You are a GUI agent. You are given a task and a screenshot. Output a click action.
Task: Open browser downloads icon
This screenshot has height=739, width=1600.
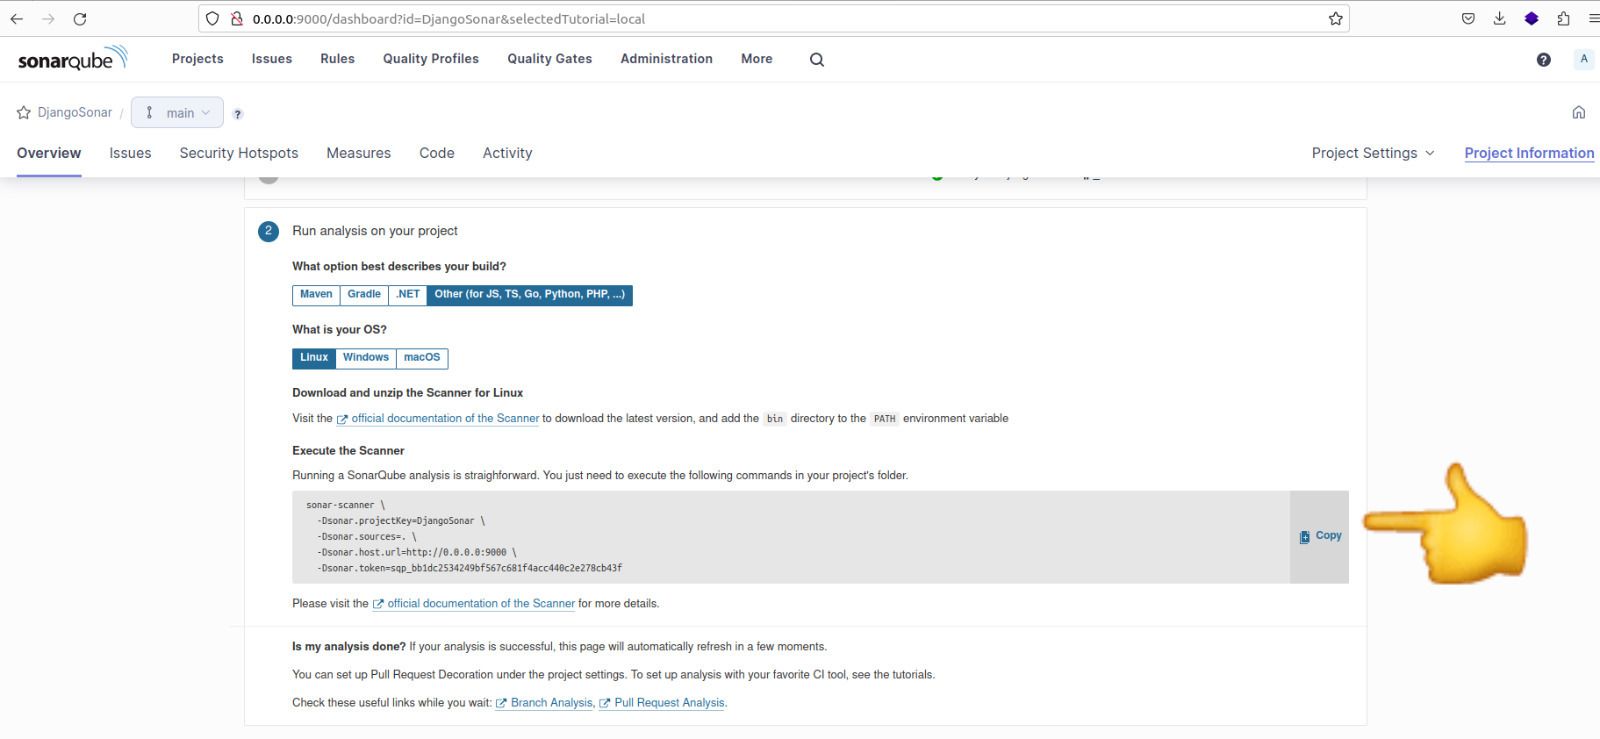click(x=1499, y=19)
